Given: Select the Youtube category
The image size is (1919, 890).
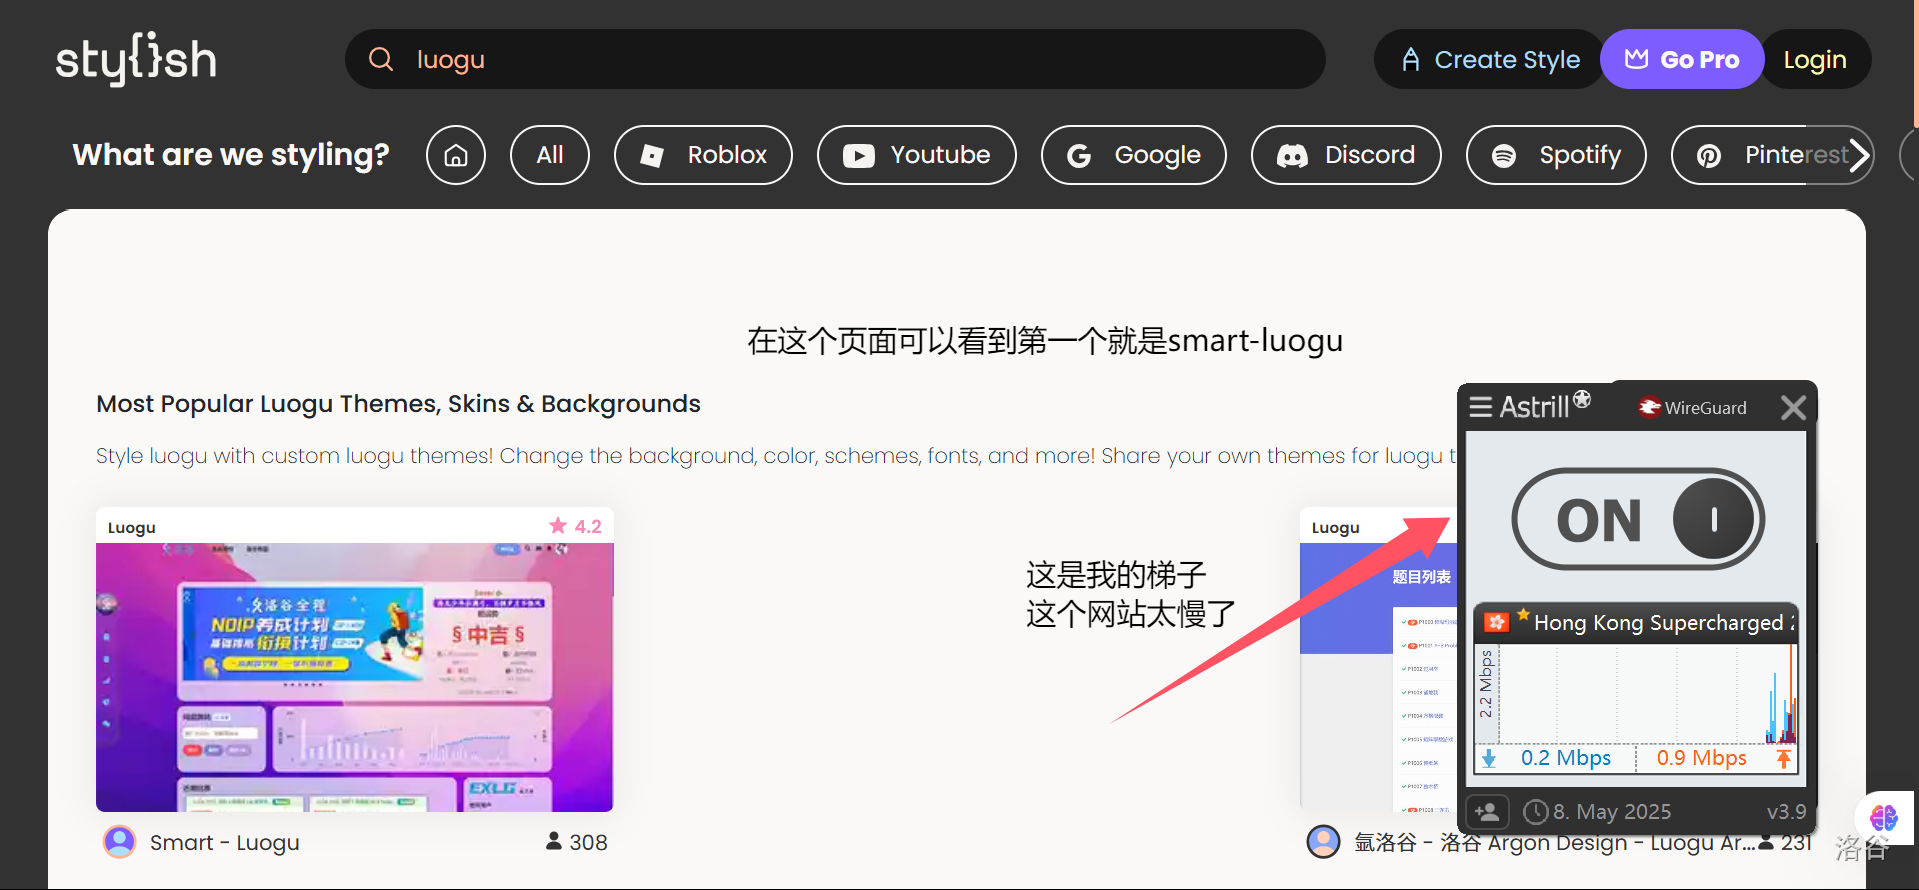Looking at the screenshot, I should [x=916, y=155].
